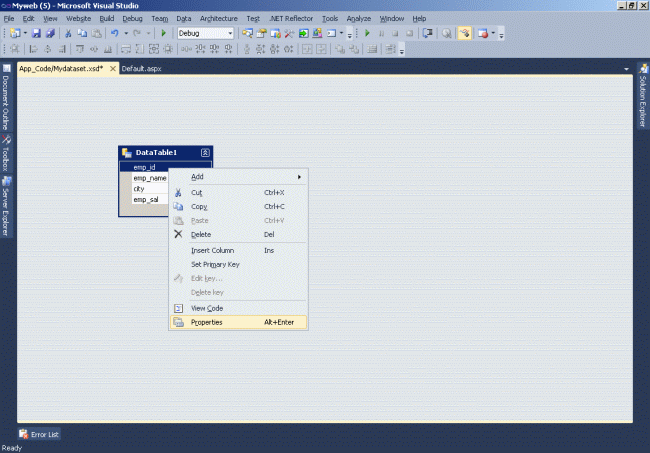This screenshot has width=650, height=453.
Task: Open the Server Explorer side panel
Action: click(x=6, y=206)
